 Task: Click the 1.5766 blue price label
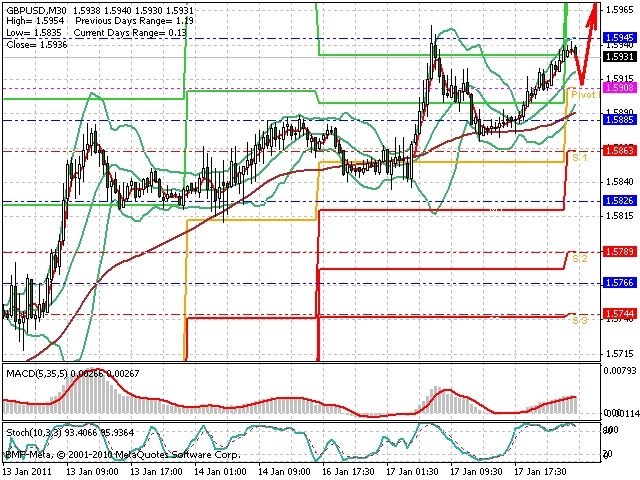click(x=620, y=282)
